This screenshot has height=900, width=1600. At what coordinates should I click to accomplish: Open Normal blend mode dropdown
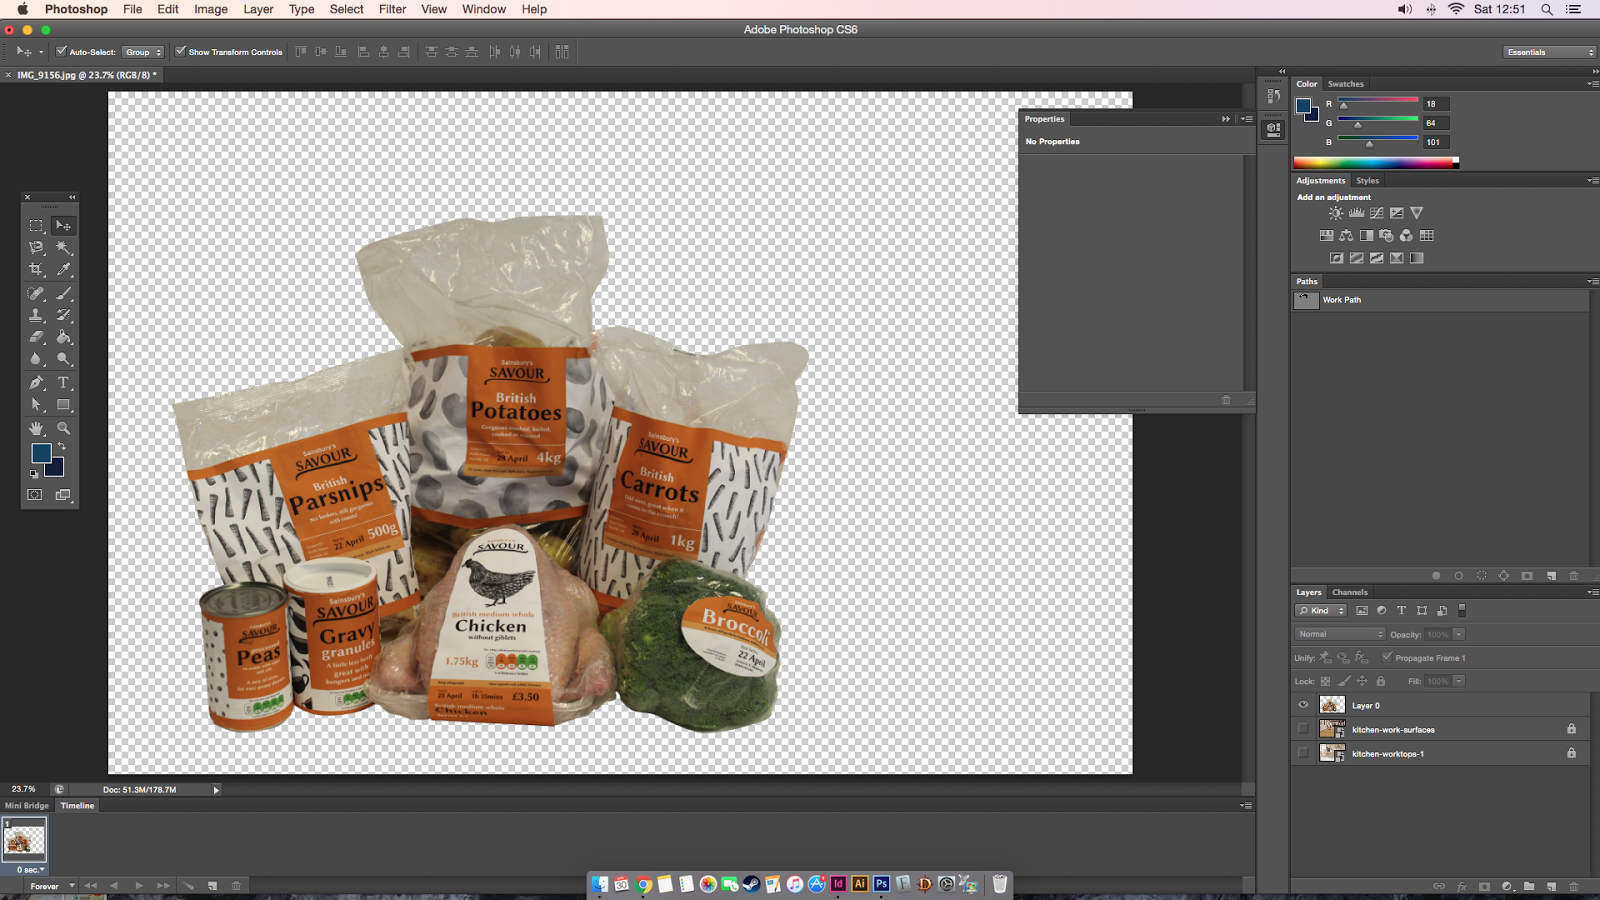[x=1340, y=634]
